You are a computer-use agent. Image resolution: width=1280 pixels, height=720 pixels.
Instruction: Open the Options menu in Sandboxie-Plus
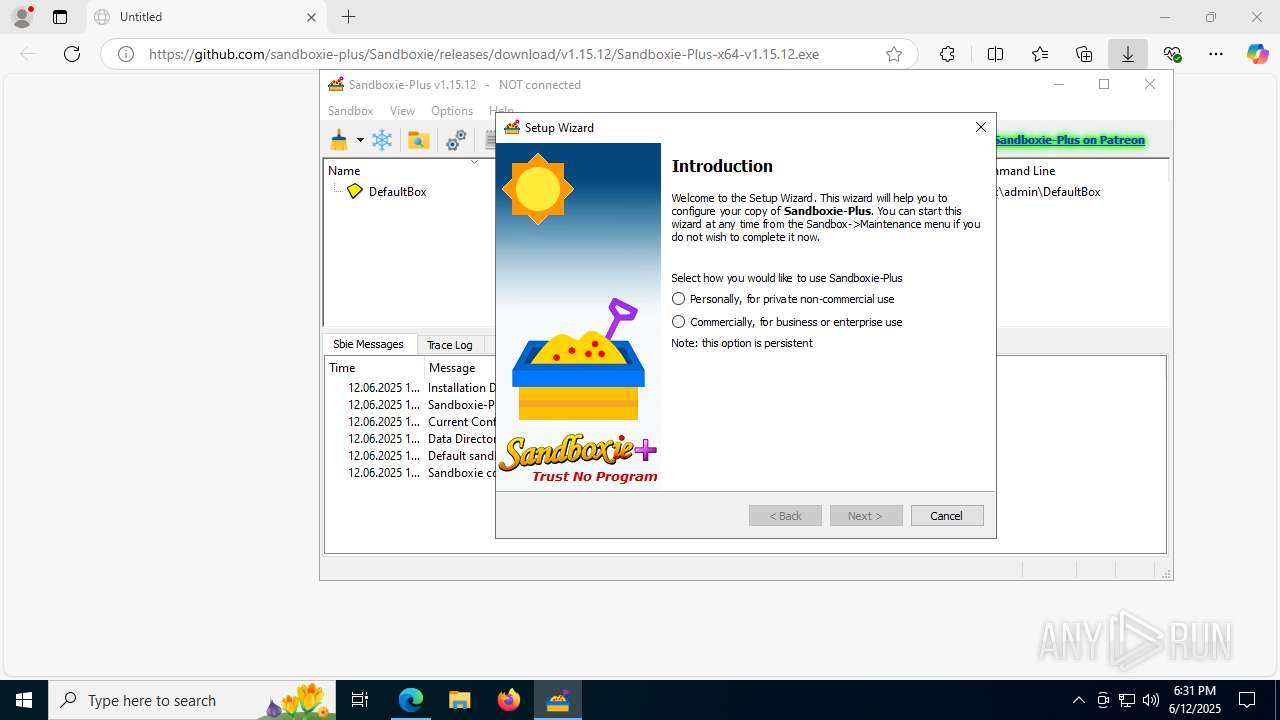coord(452,111)
